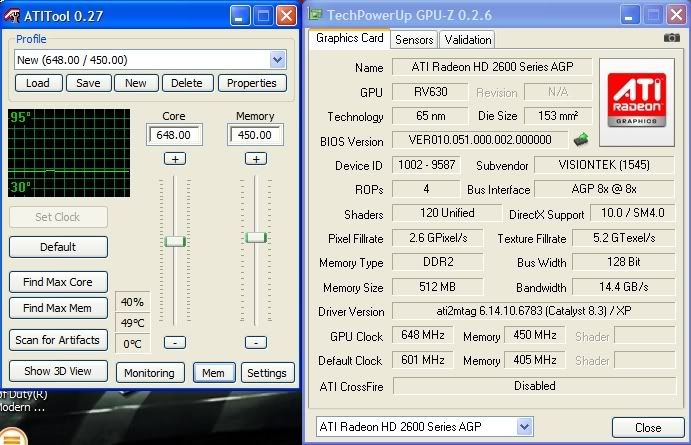Click the GPU field RV630

[430, 92]
